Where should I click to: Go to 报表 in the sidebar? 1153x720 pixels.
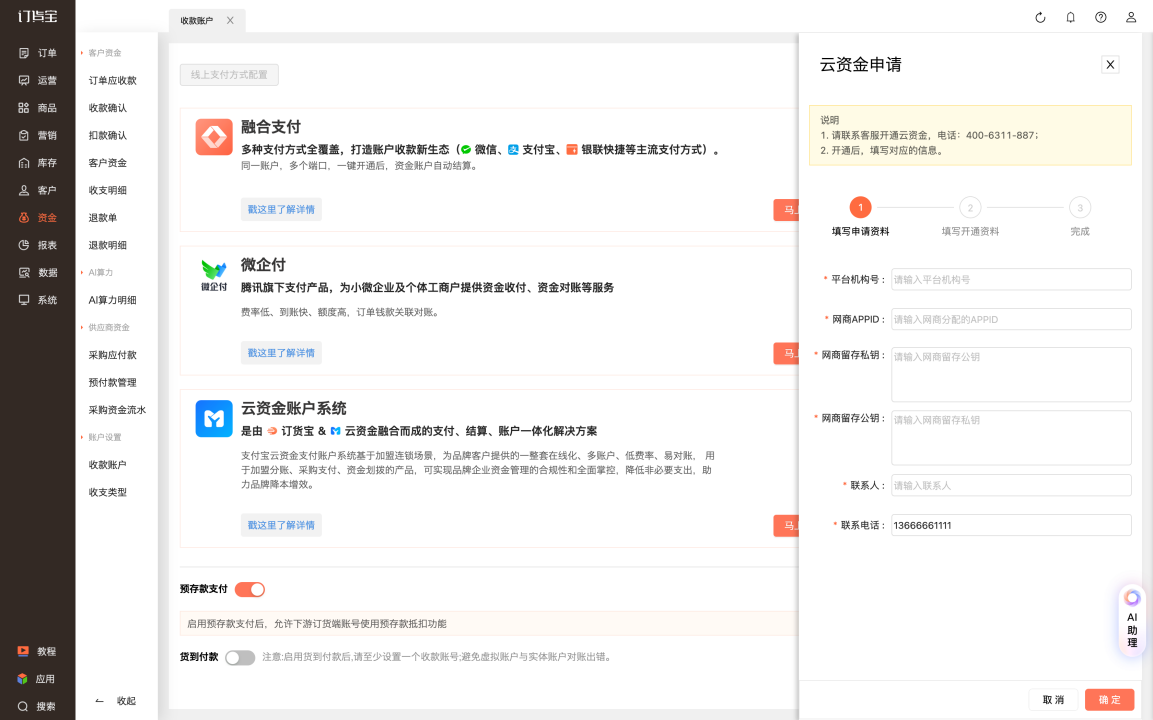[x=38, y=245]
